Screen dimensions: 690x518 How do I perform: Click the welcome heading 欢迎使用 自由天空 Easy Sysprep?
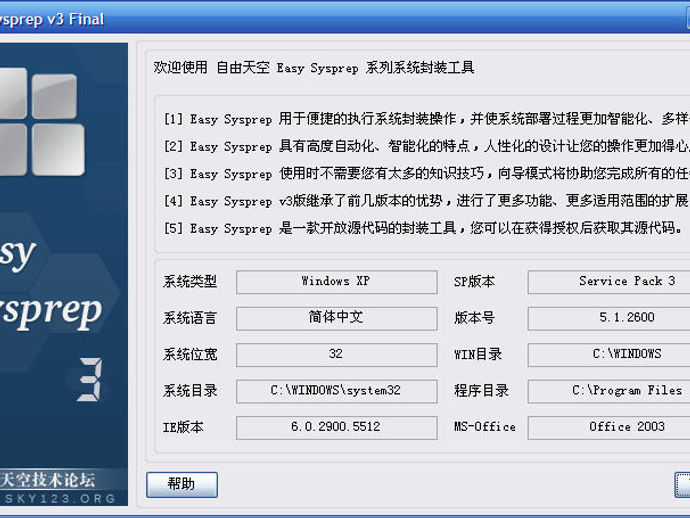(x=314, y=68)
